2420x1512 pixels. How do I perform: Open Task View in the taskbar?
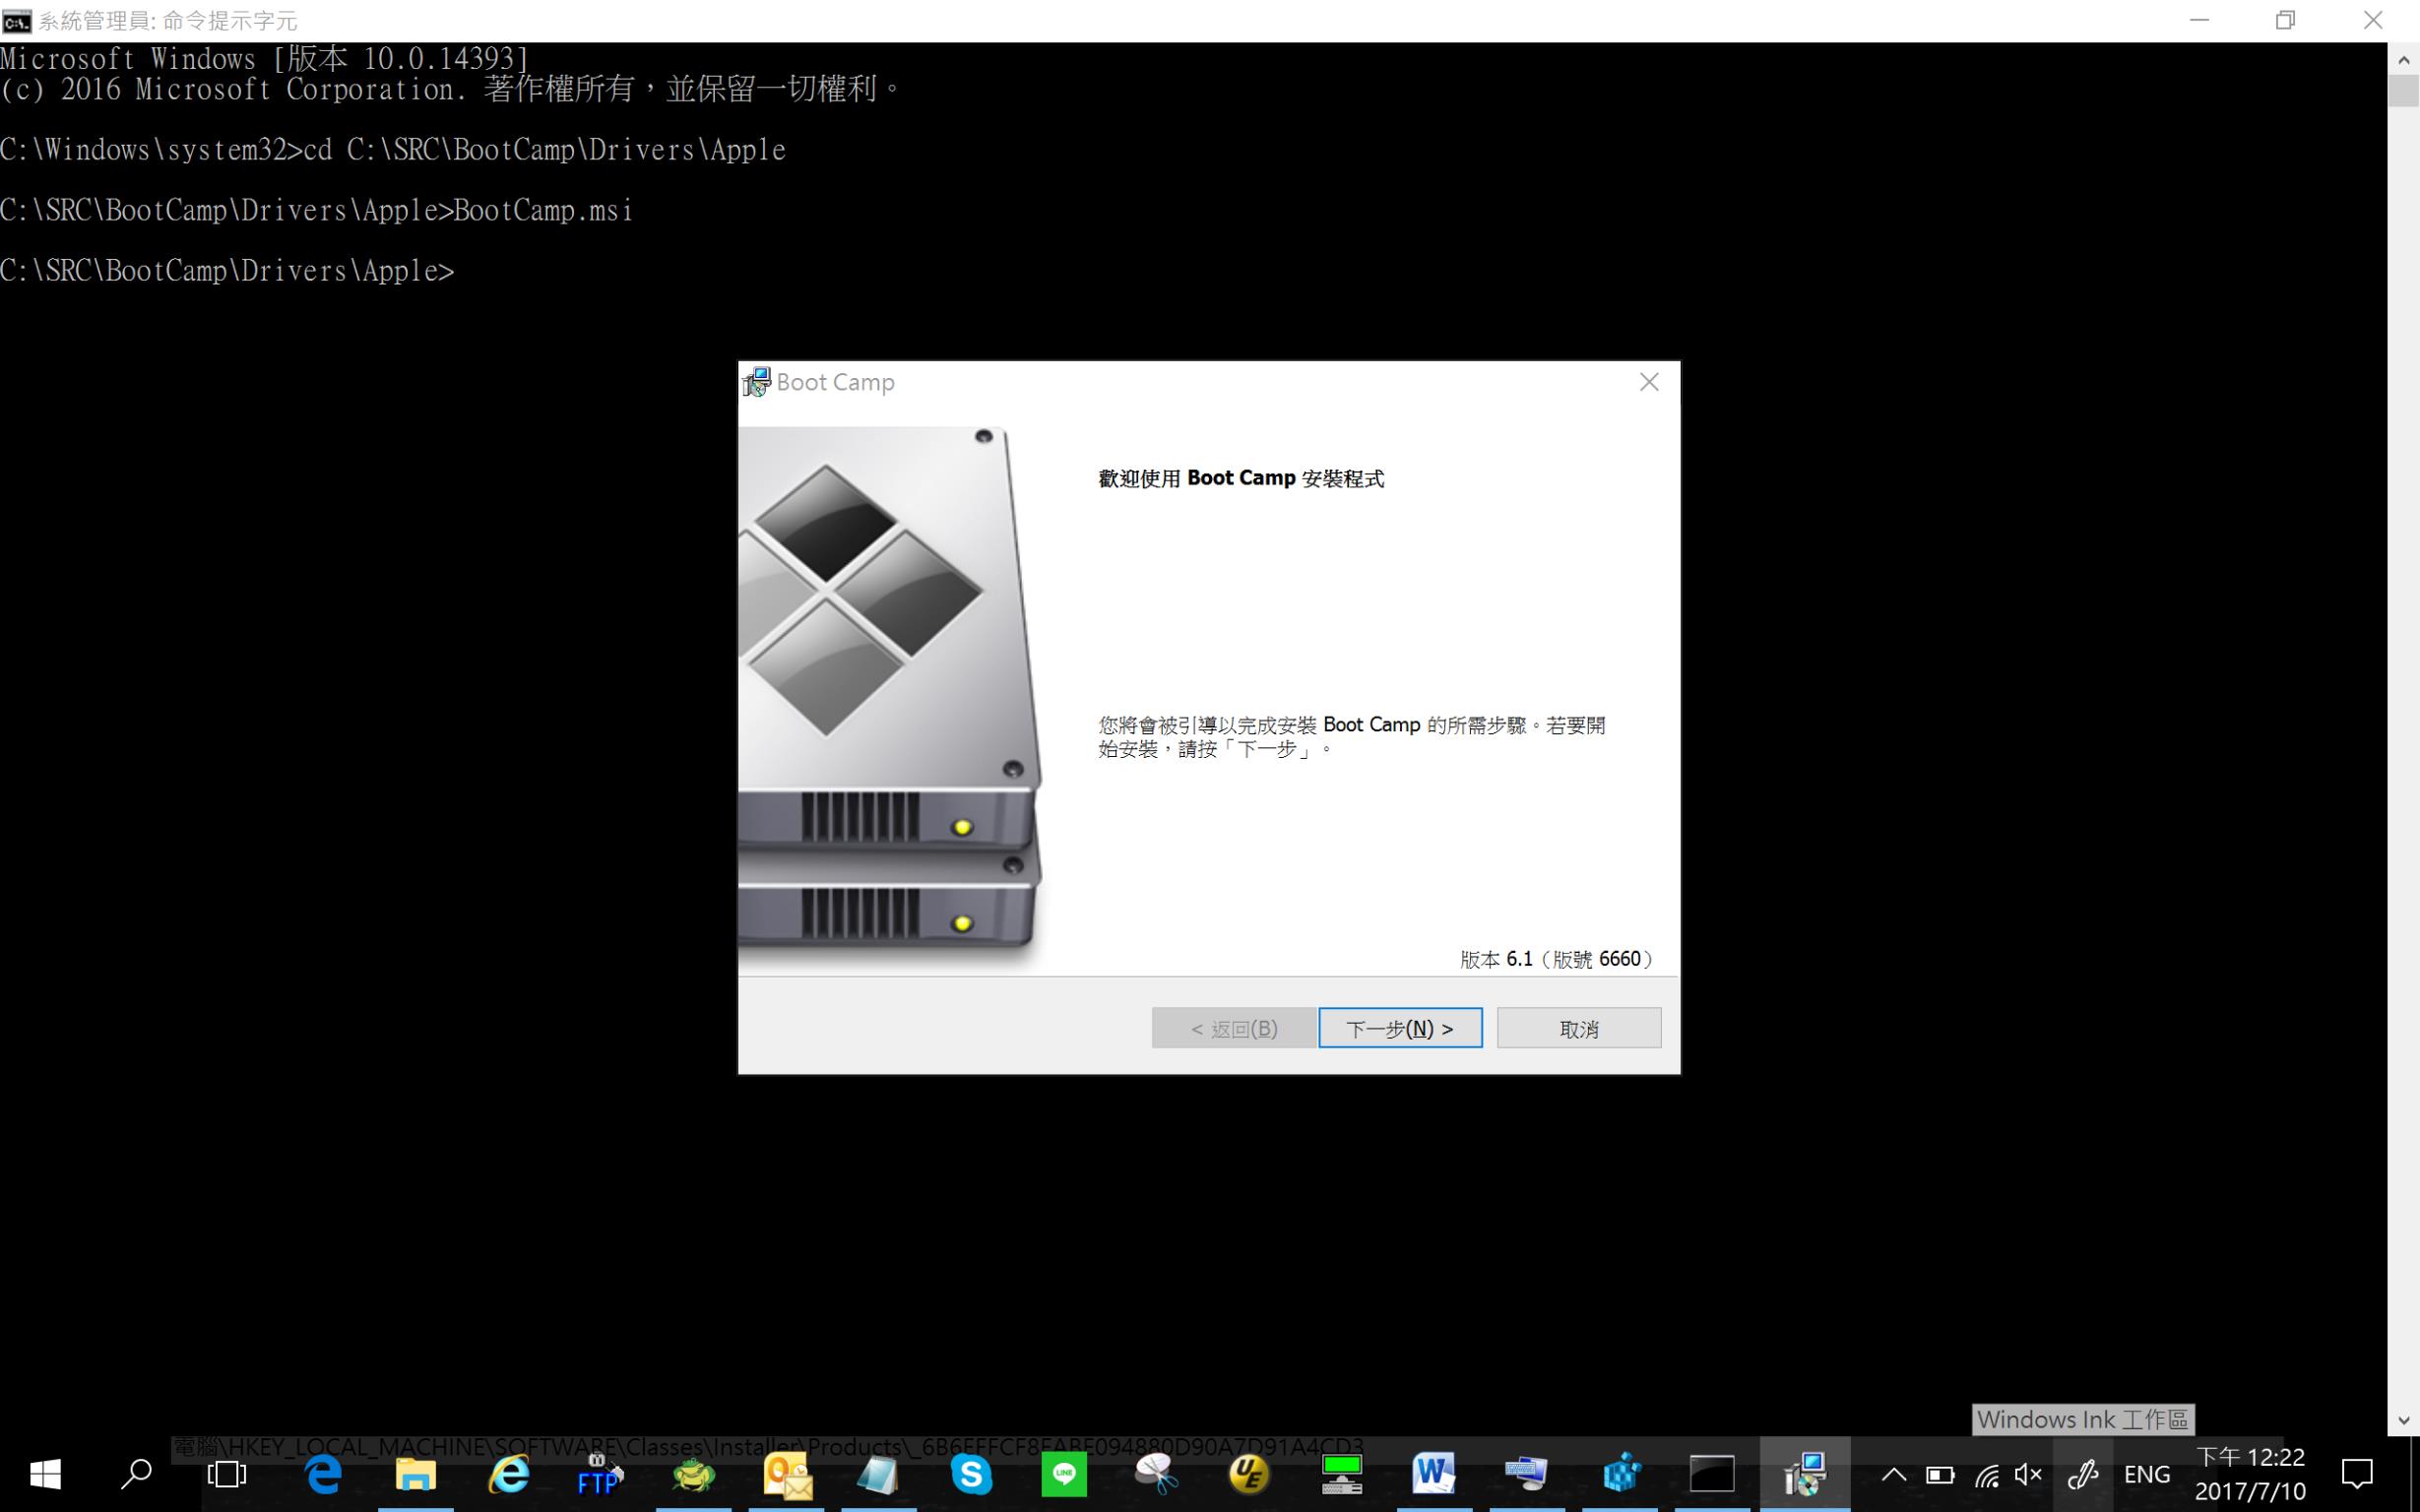tap(226, 1474)
